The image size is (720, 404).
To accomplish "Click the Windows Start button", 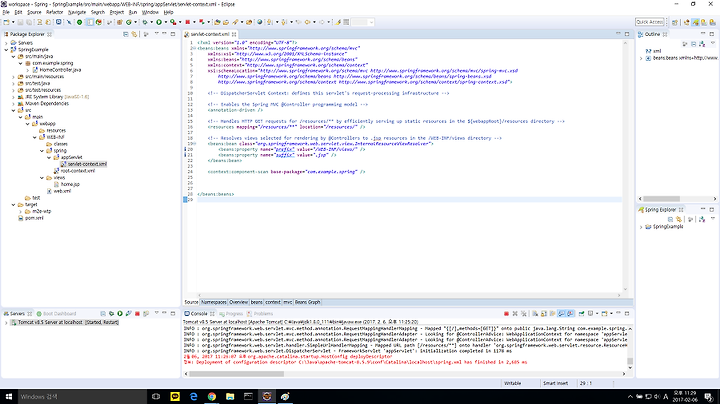I will [8, 396].
